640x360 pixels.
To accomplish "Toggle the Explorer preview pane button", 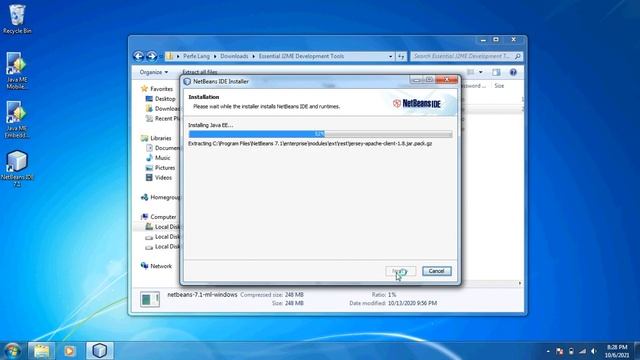I will point(496,72).
